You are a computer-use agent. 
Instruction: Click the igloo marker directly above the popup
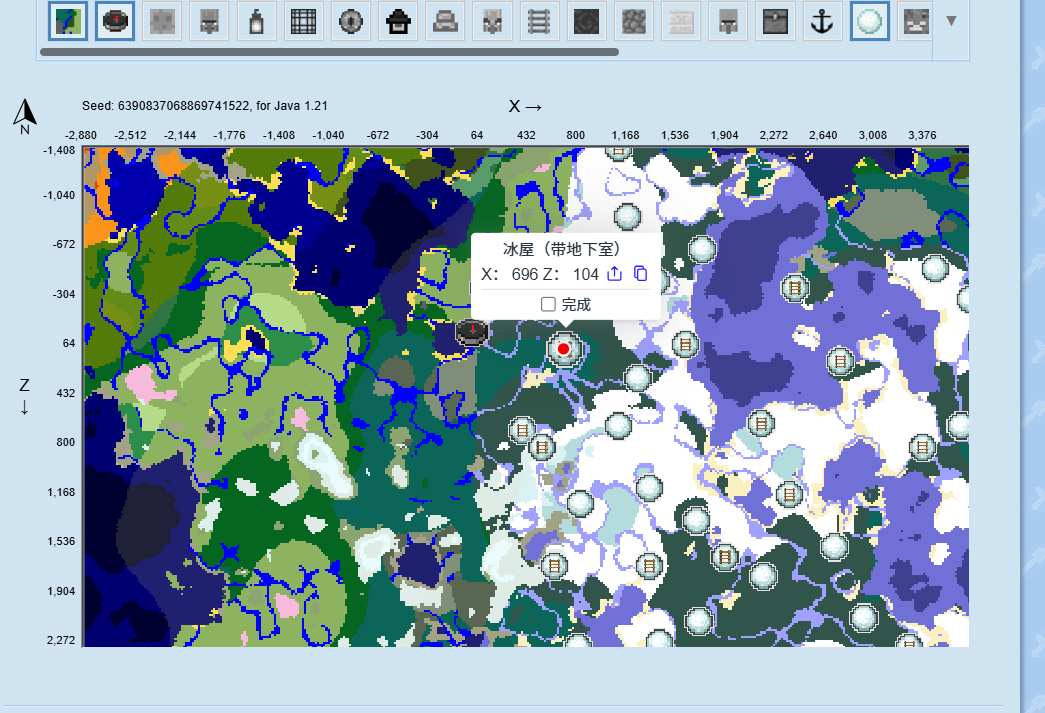point(627,217)
